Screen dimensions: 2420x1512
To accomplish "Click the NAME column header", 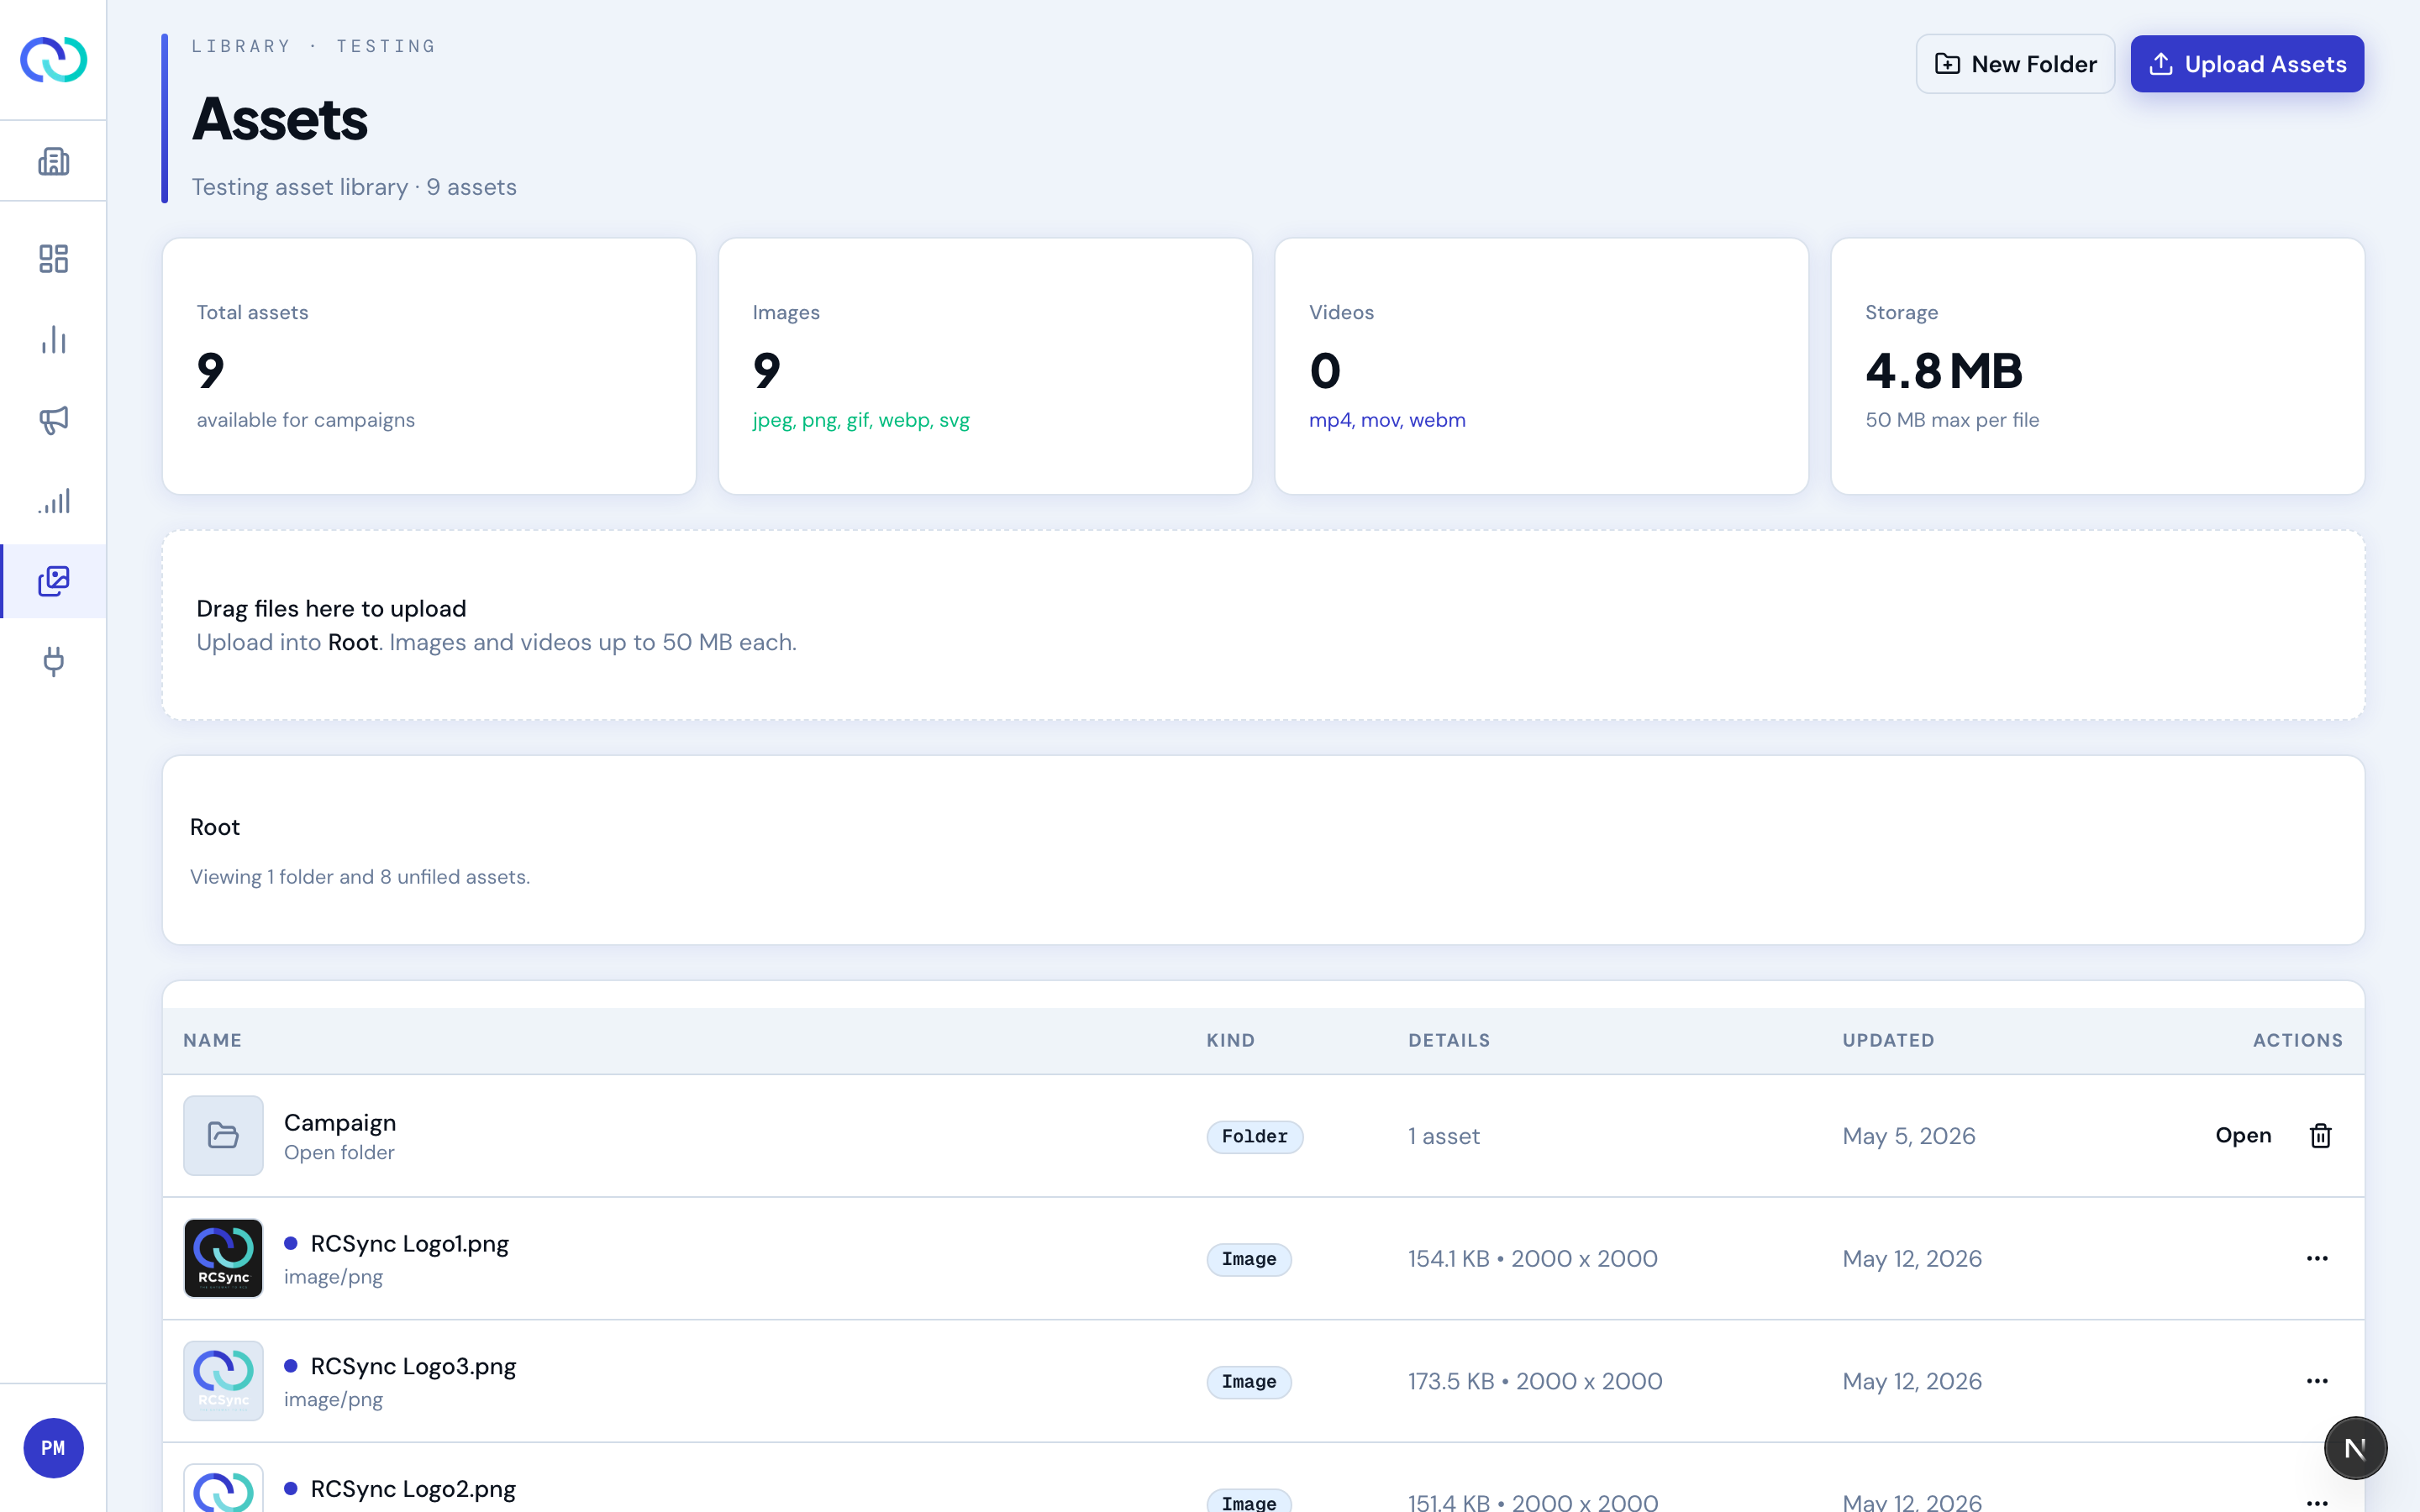I will tap(212, 1040).
